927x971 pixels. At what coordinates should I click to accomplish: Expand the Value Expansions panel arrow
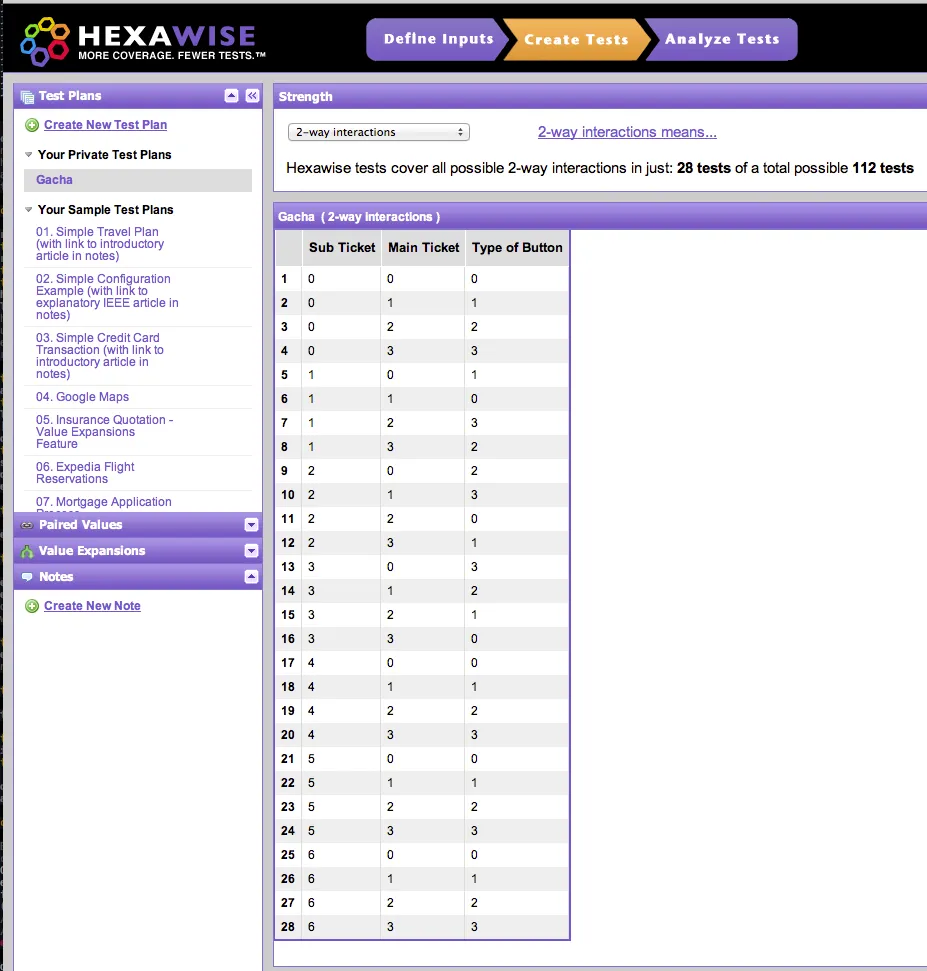click(251, 551)
